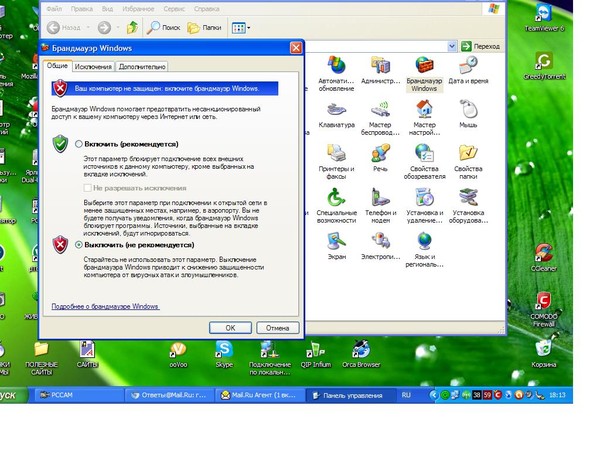
Task: Open Свойства обозревателя icon
Action: pyautogui.click(x=424, y=161)
